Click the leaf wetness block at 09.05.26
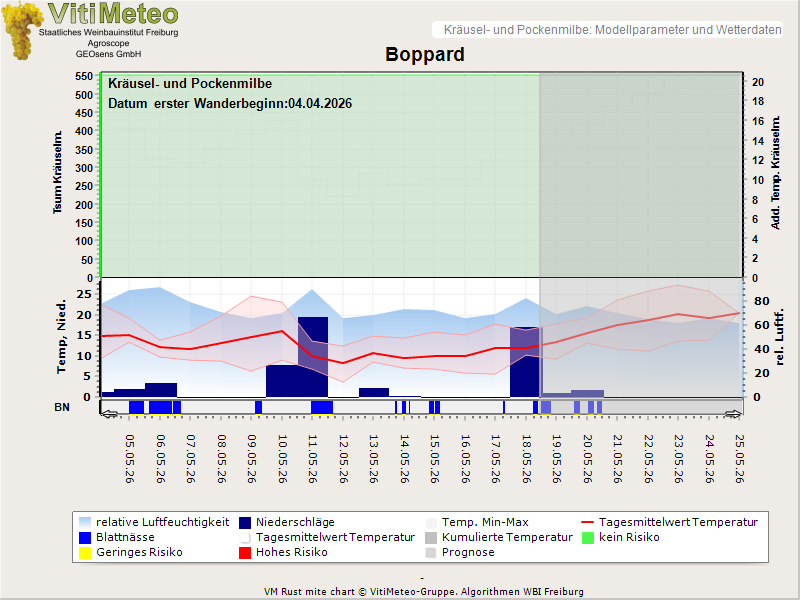Viewport: 800px width, 600px height. (258, 407)
